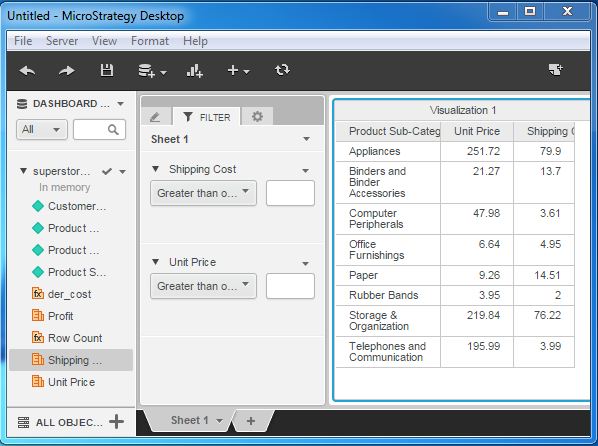
Task: Switch to the editor pencil tab
Action: 155,117
